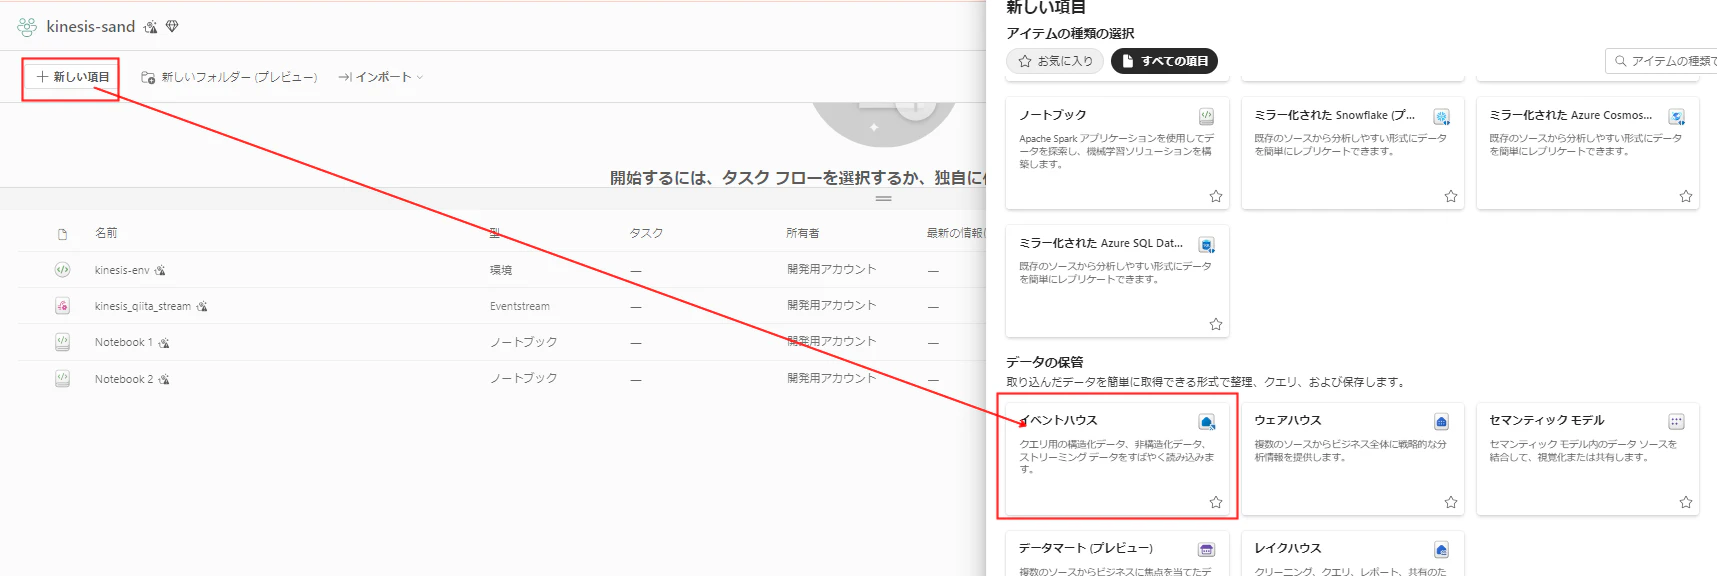Add ウェアハウス to favorites via star
Viewport: 1717px width, 576px height.
[x=1451, y=502]
